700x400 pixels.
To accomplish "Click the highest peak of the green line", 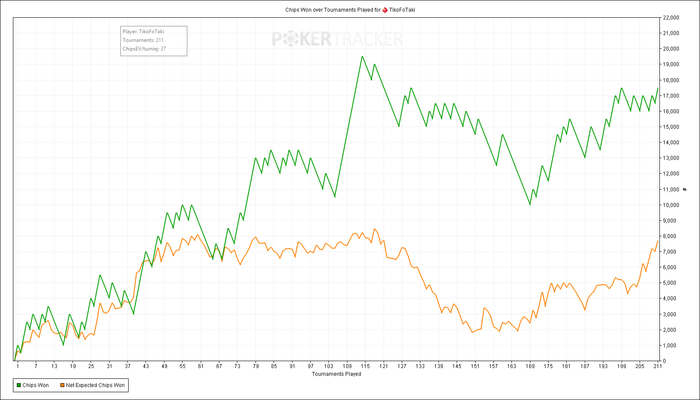I will [x=362, y=56].
